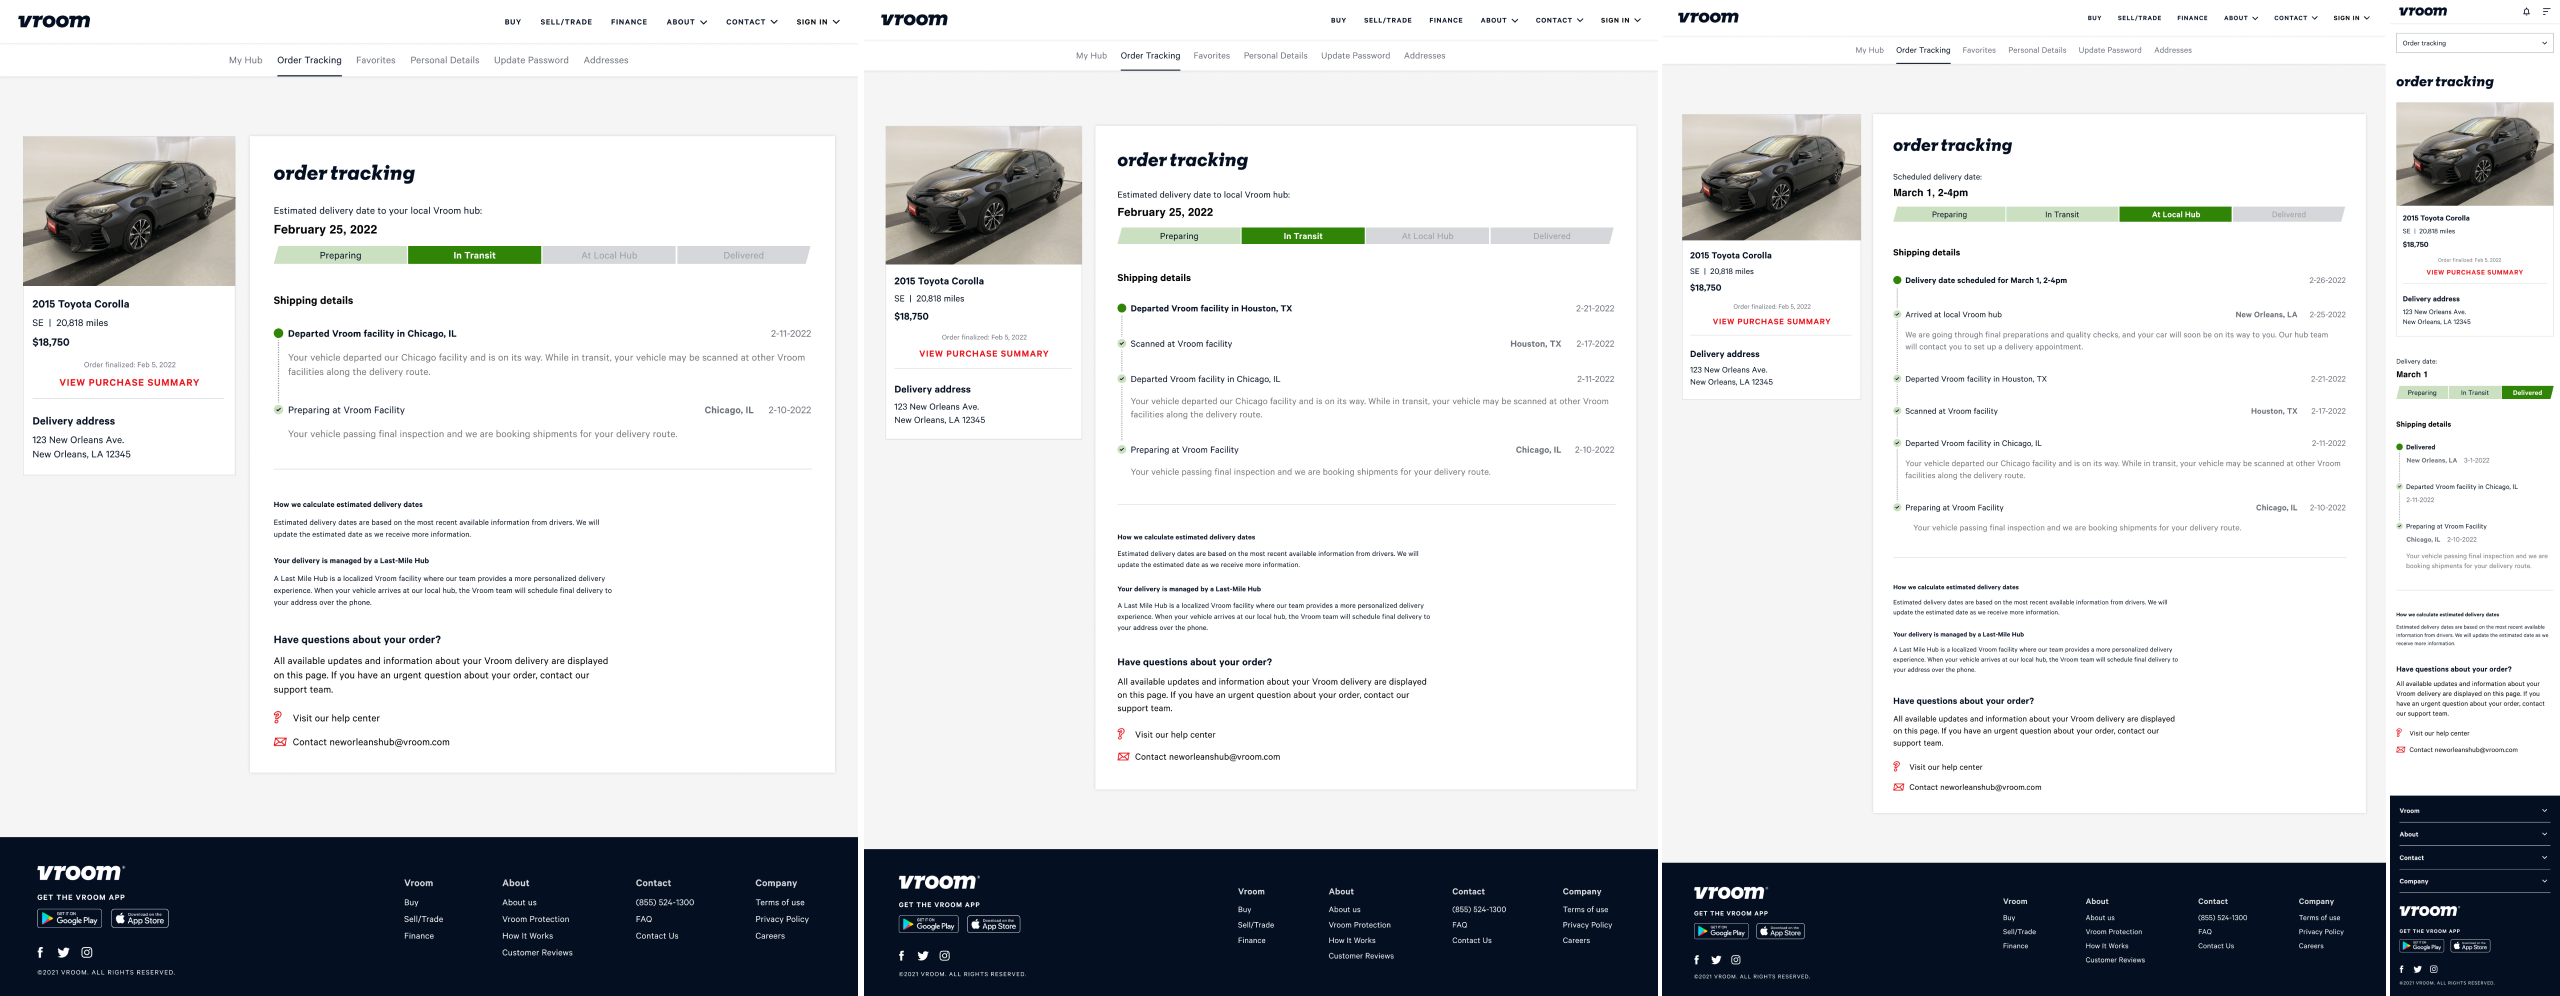Viewport: 2560px width, 996px height.
Task: Click Visit our help center in third desktop mockup
Action: tap(1945, 767)
